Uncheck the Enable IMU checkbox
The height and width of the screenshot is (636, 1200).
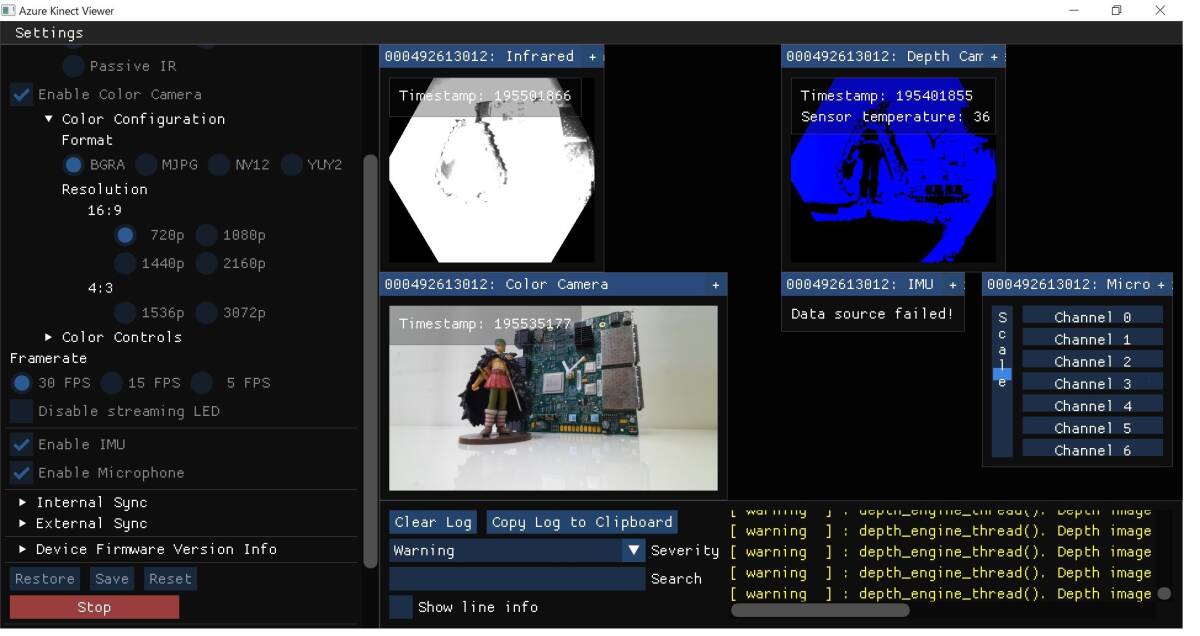coord(21,444)
